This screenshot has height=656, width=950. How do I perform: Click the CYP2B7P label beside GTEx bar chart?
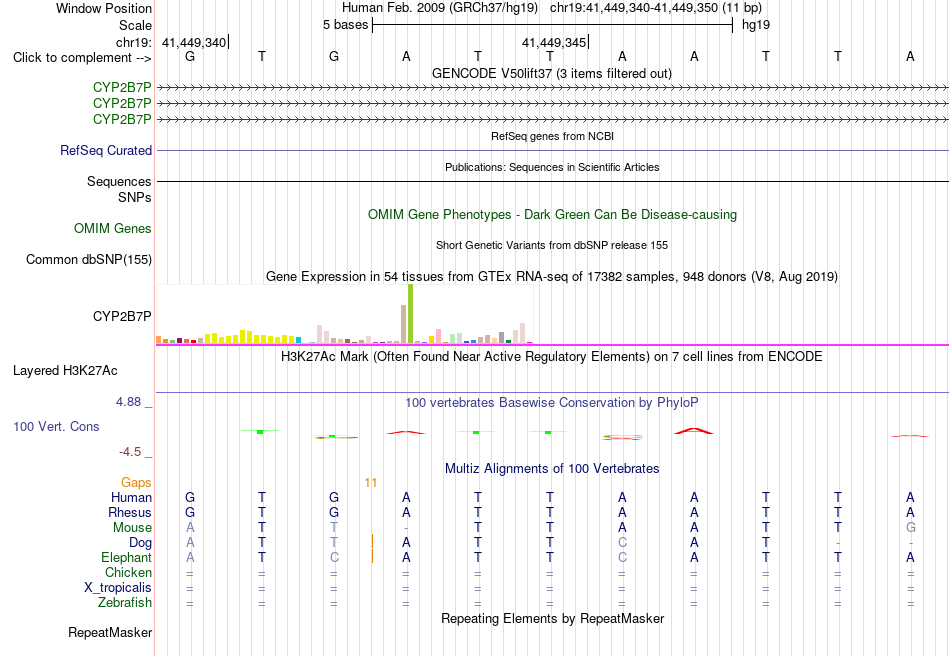click(x=122, y=316)
